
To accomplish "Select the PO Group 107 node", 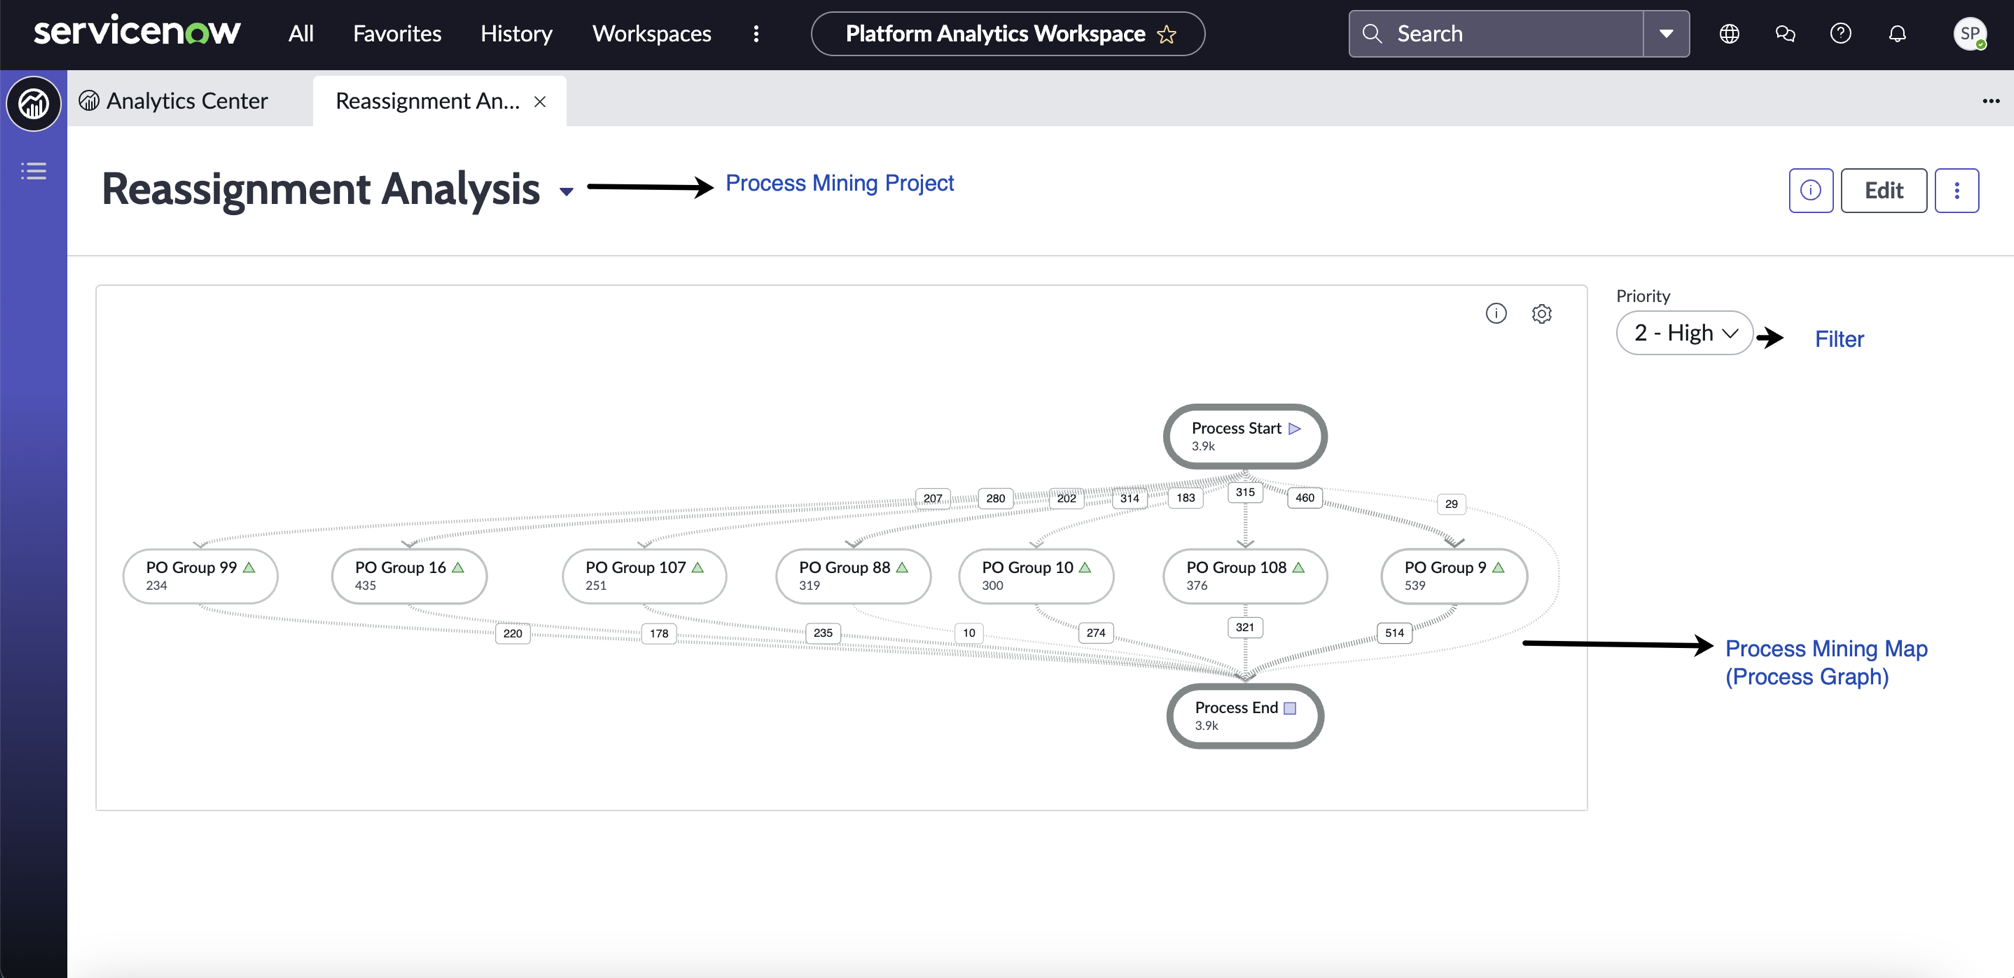I will [644, 576].
